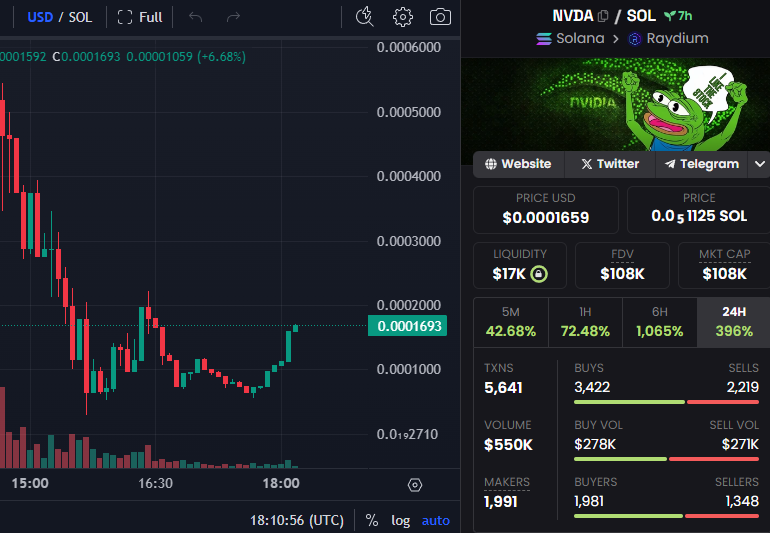This screenshot has width=770, height=533.
Task: Click the SELLS 2,219 value
Action: click(x=742, y=387)
